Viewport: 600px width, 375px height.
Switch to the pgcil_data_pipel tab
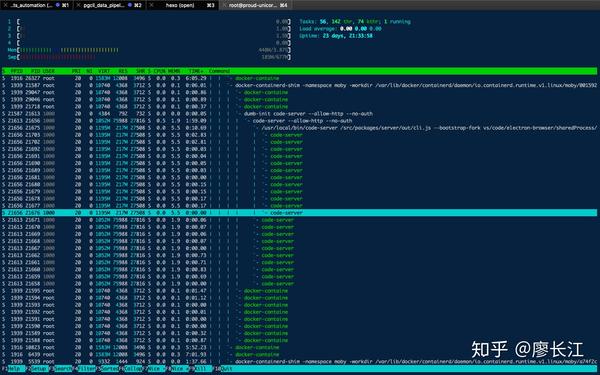(109, 5)
